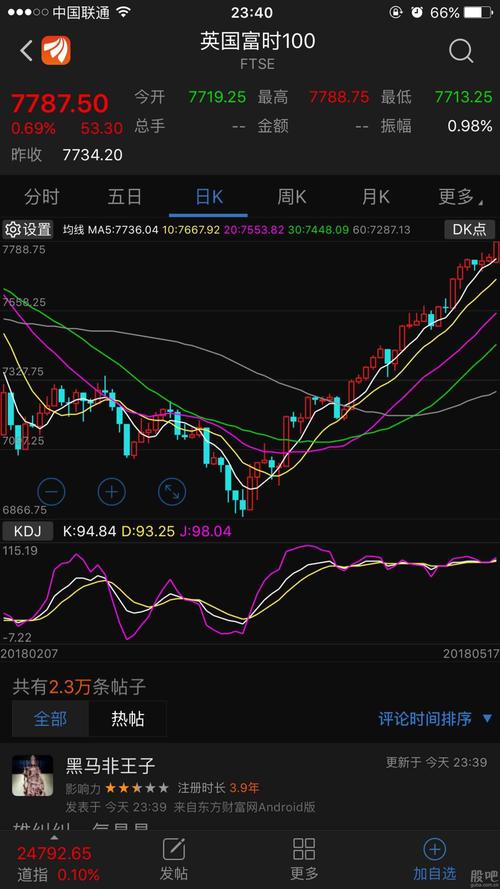Viewport: 500px width, 889px height.
Task: Tap the 最低 value 7713.25
Action: tap(463, 97)
